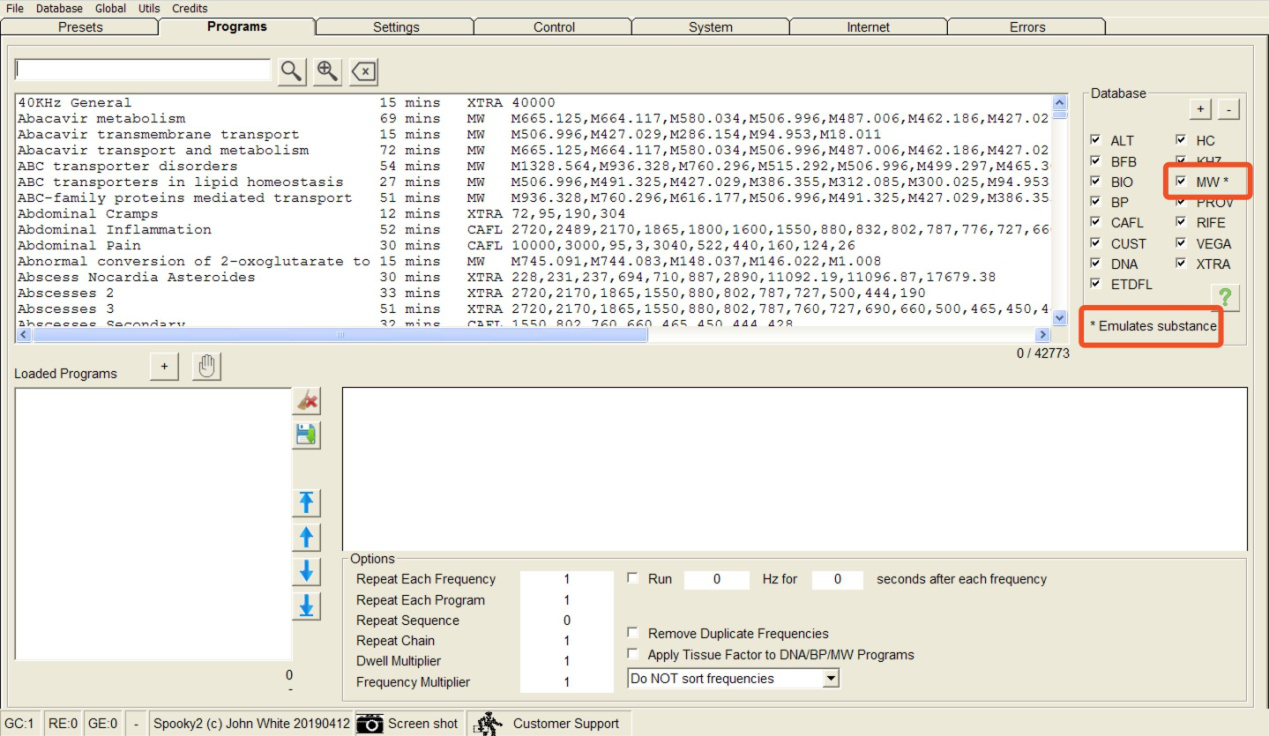
Task: Click the program list horizontal scrollbar thumb
Action: pyautogui.click(x=340, y=335)
